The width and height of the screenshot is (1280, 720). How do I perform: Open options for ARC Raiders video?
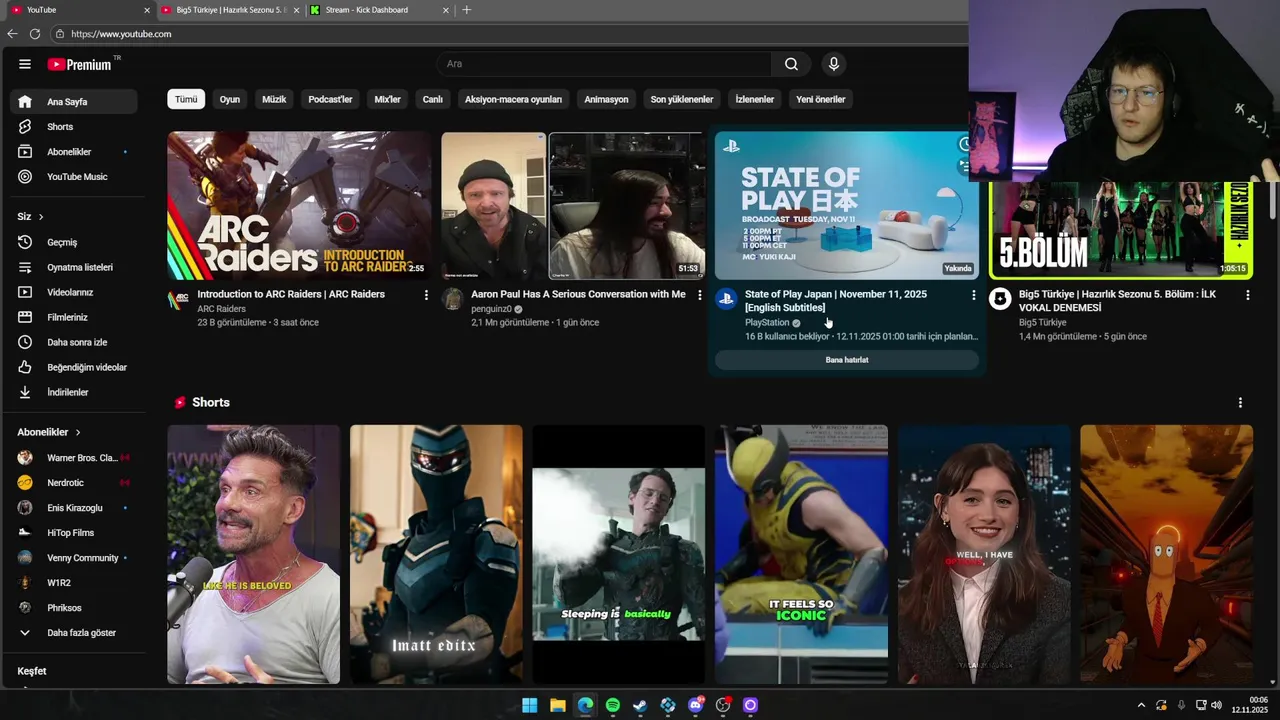(x=426, y=295)
